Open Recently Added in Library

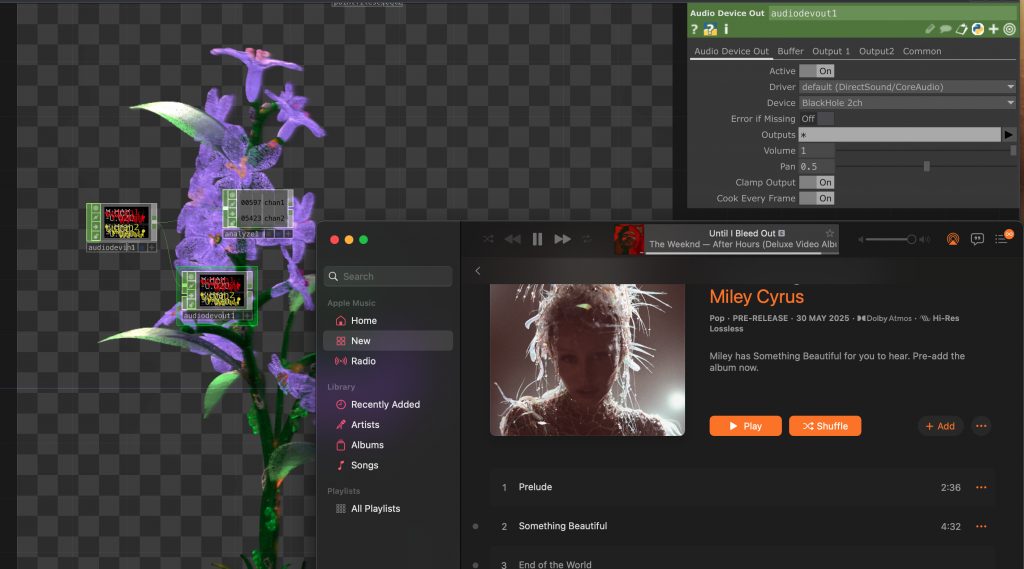(388, 405)
